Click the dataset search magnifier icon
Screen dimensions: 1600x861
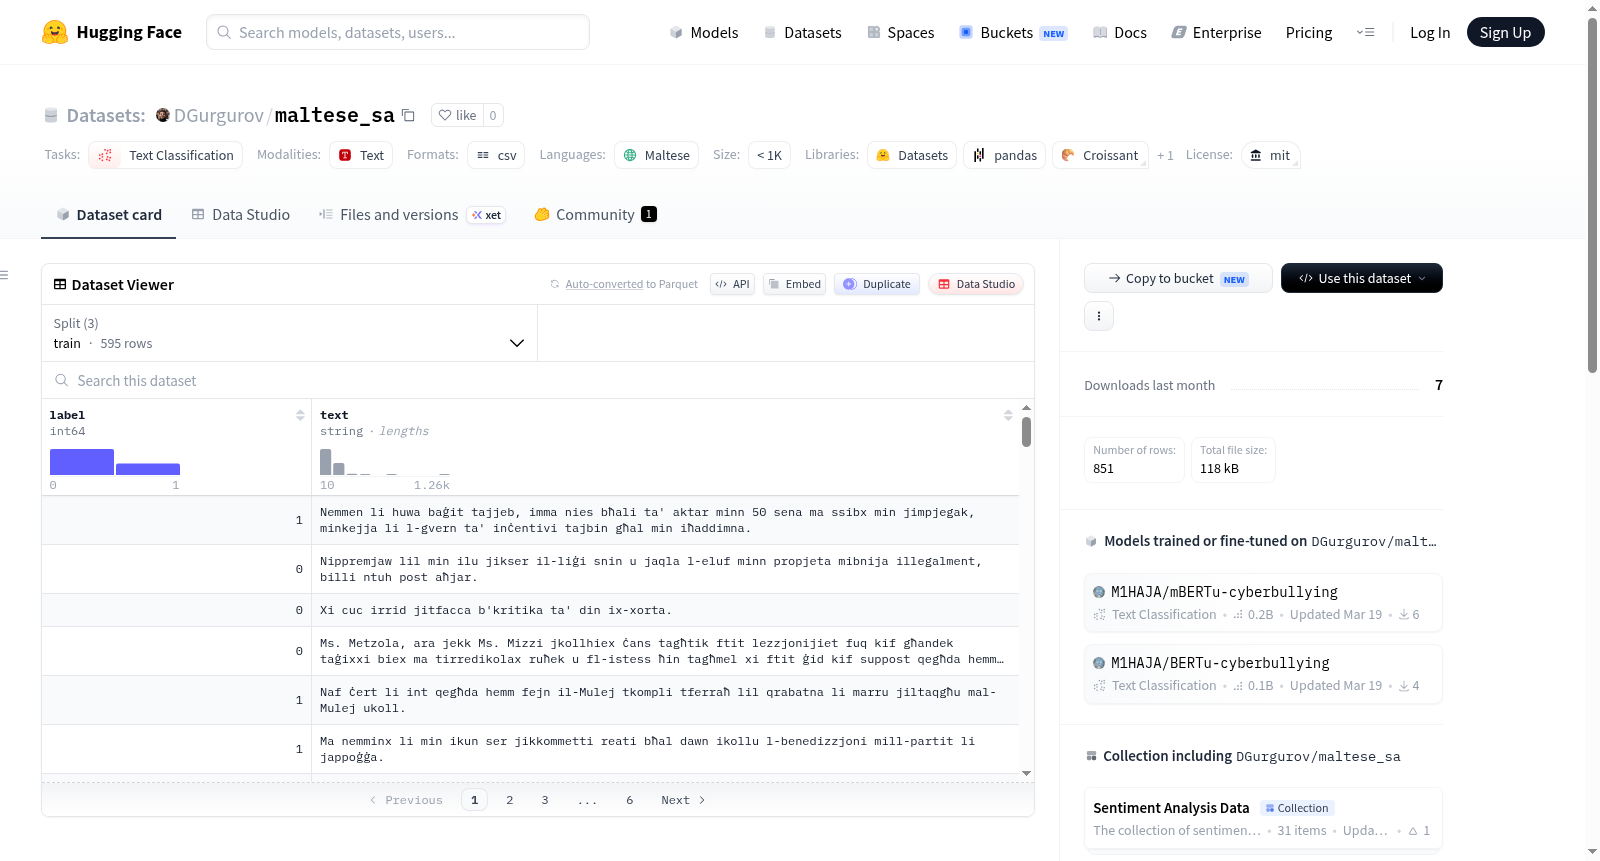pyautogui.click(x=62, y=380)
